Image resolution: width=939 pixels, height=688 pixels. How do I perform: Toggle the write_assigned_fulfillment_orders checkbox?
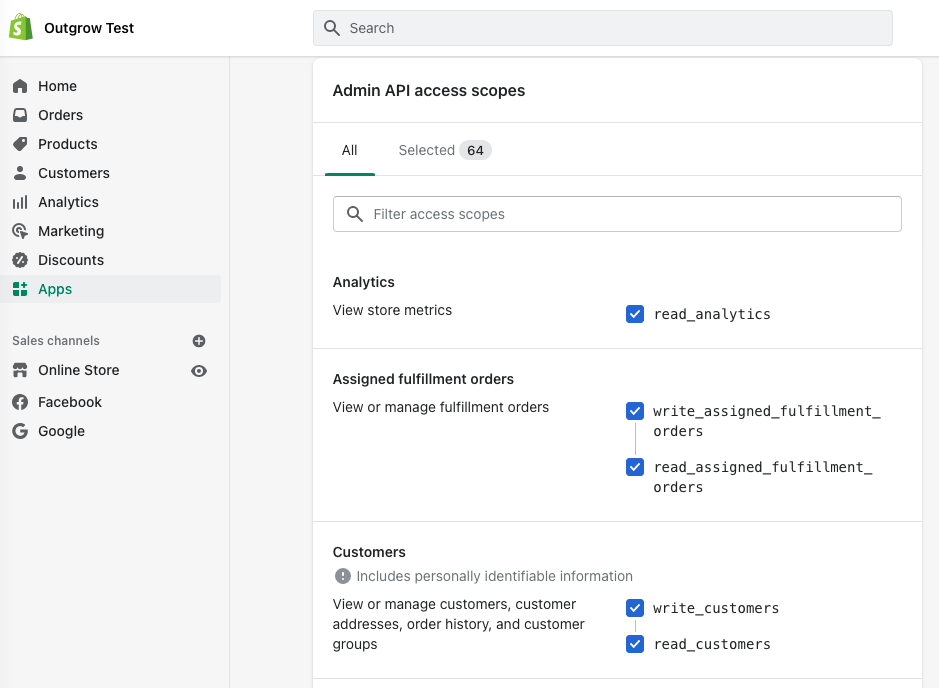(x=635, y=411)
